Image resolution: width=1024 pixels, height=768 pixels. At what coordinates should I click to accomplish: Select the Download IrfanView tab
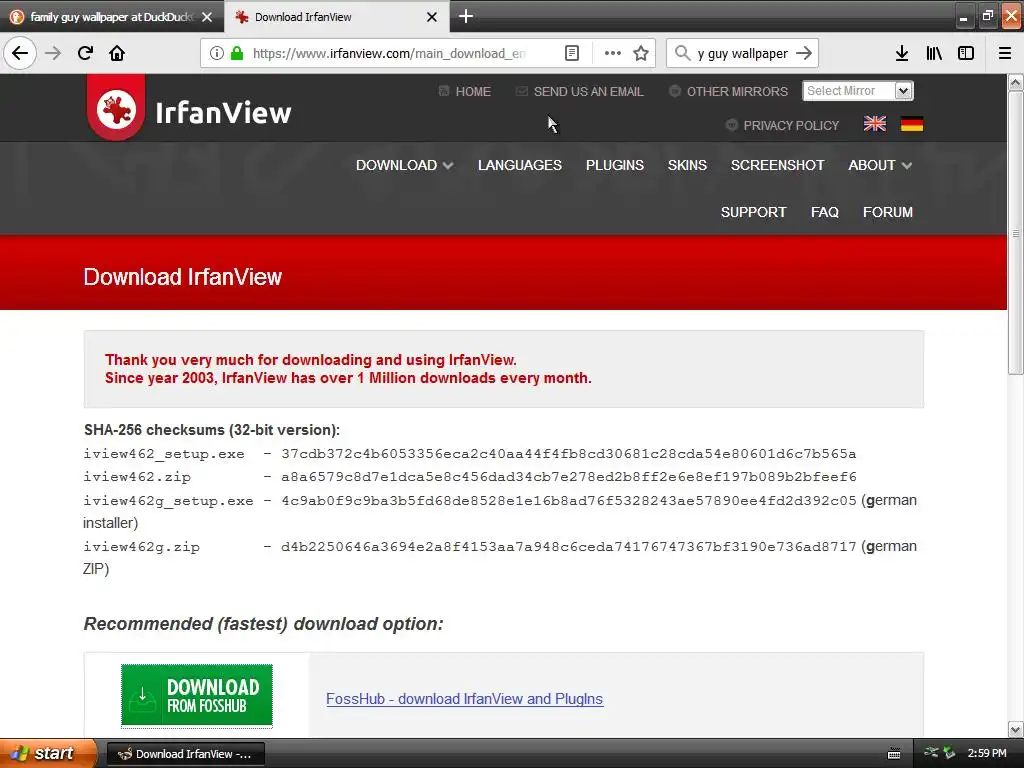336,17
